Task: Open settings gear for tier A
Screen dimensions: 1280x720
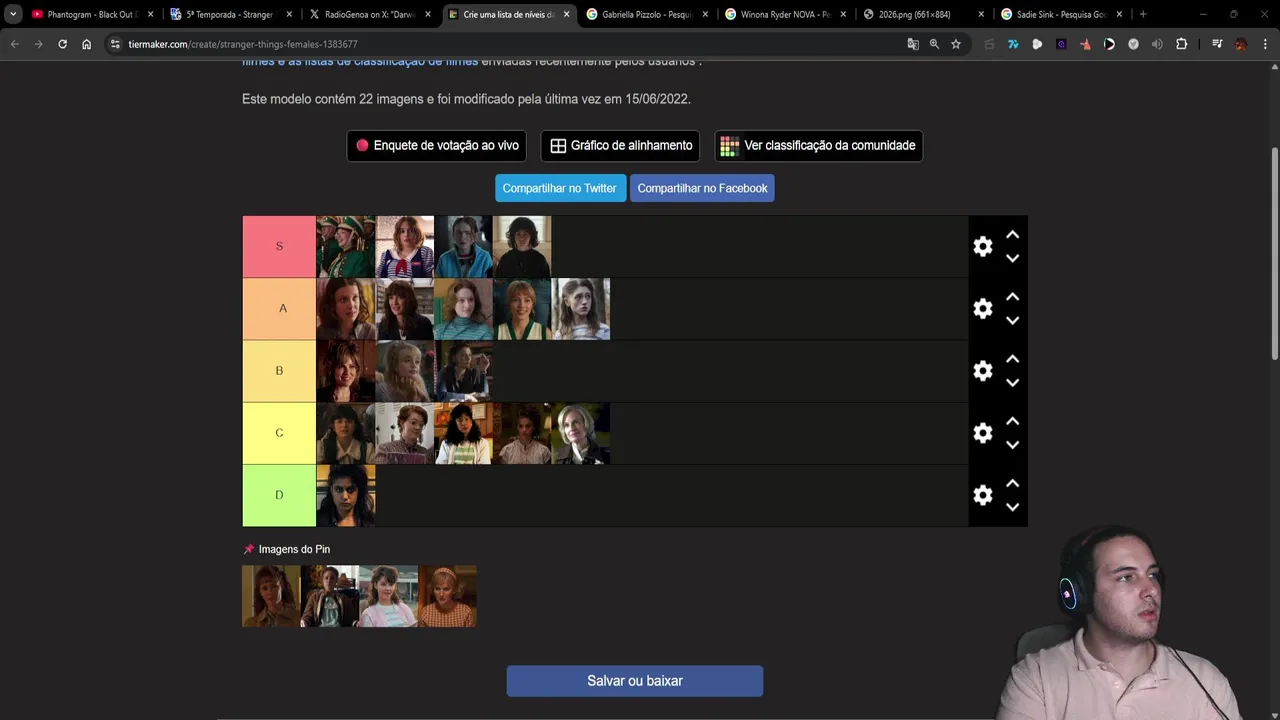Action: tap(983, 309)
